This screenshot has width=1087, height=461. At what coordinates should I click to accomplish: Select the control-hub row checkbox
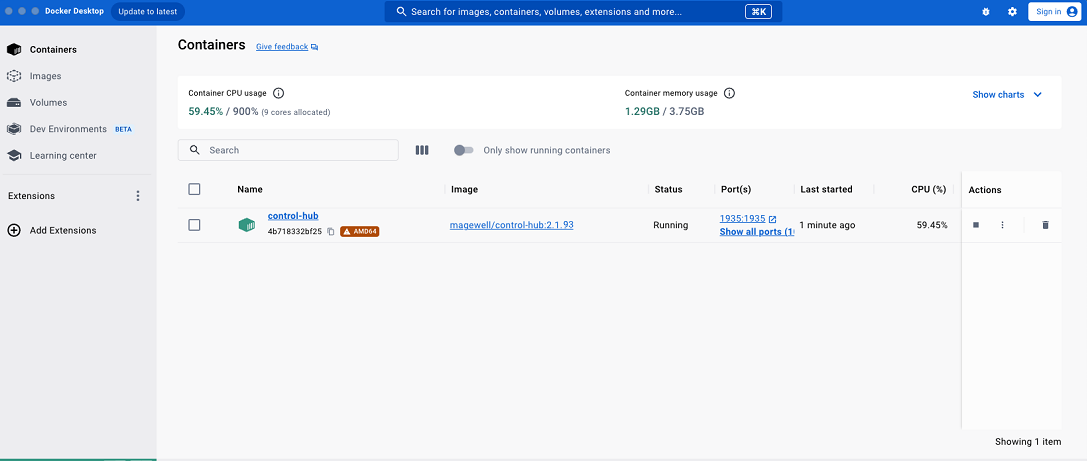[x=194, y=225]
